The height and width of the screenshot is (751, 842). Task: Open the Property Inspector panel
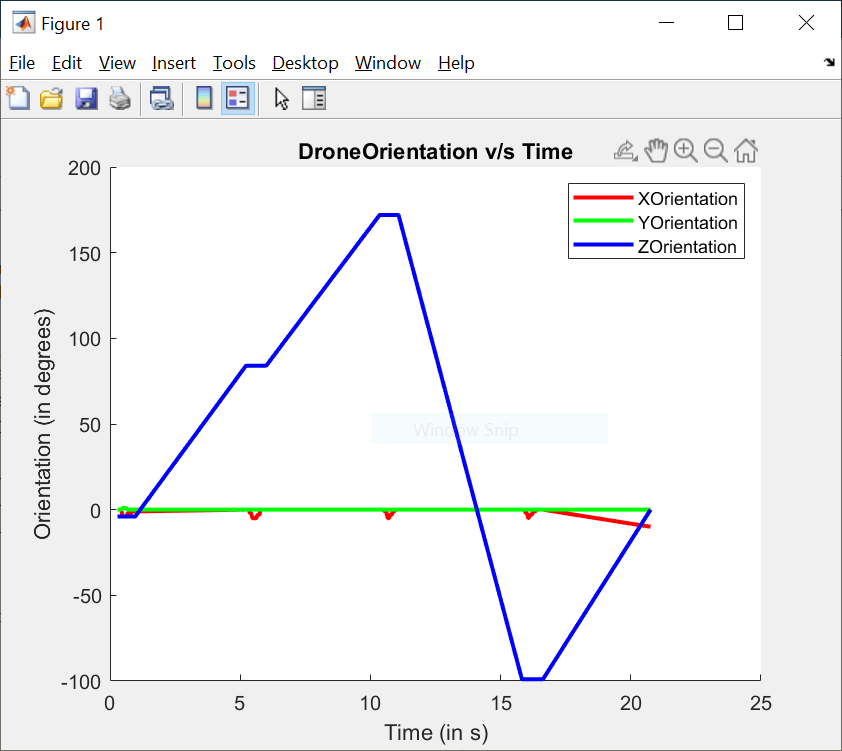click(x=314, y=98)
